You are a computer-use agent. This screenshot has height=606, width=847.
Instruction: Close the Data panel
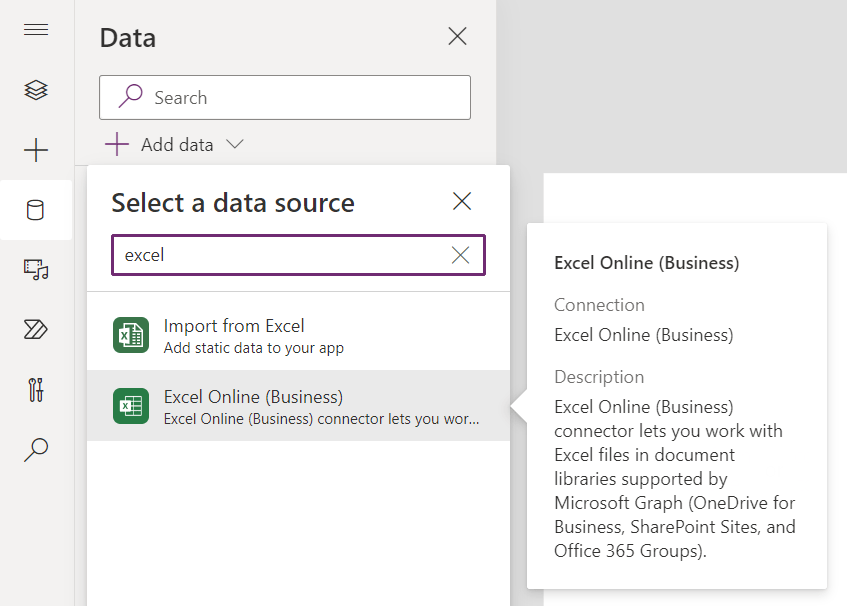pyautogui.click(x=457, y=37)
